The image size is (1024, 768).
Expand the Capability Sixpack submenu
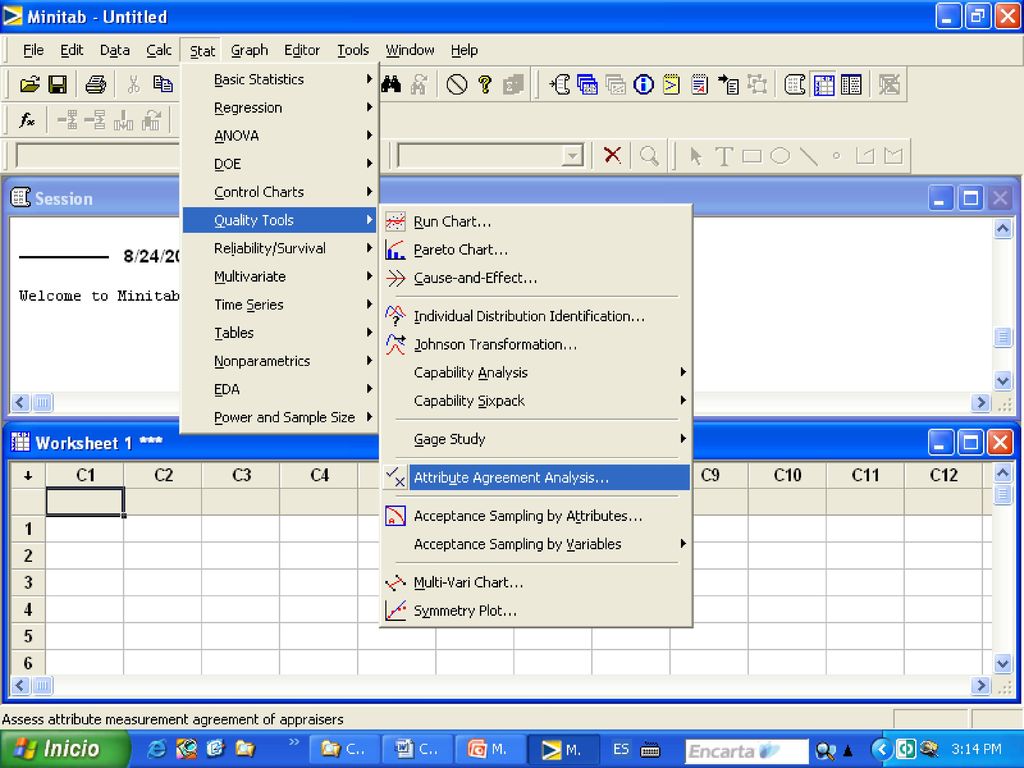click(x=535, y=401)
